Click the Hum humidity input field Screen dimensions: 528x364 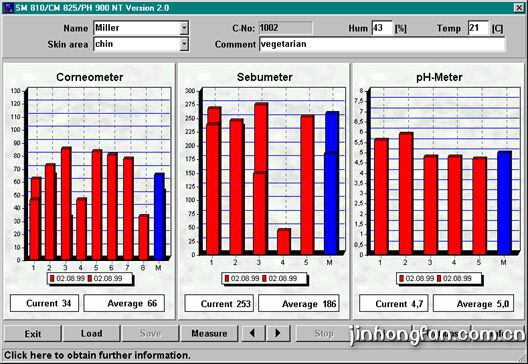pyautogui.click(x=382, y=28)
